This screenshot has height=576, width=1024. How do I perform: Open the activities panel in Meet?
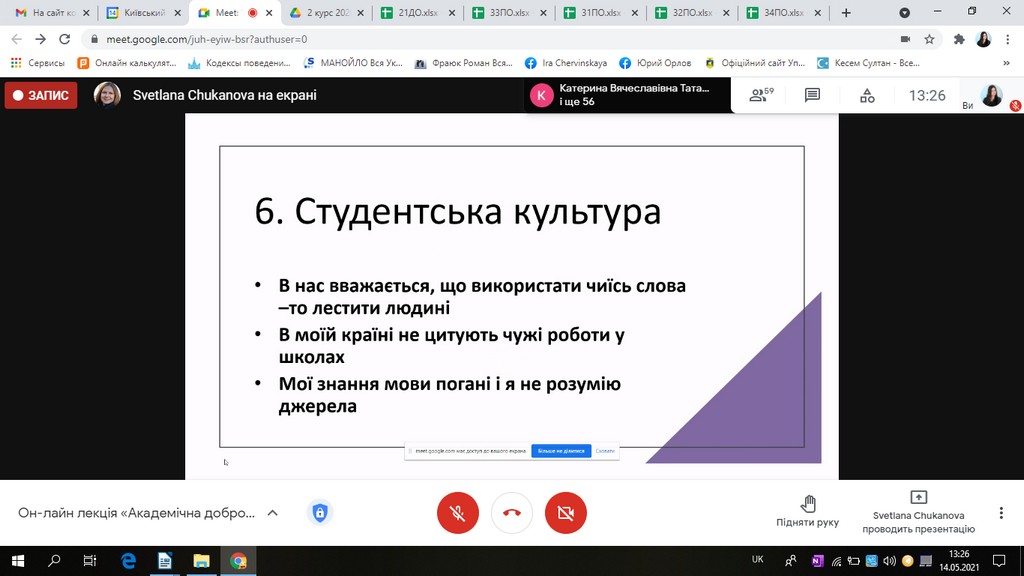pos(866,95)
